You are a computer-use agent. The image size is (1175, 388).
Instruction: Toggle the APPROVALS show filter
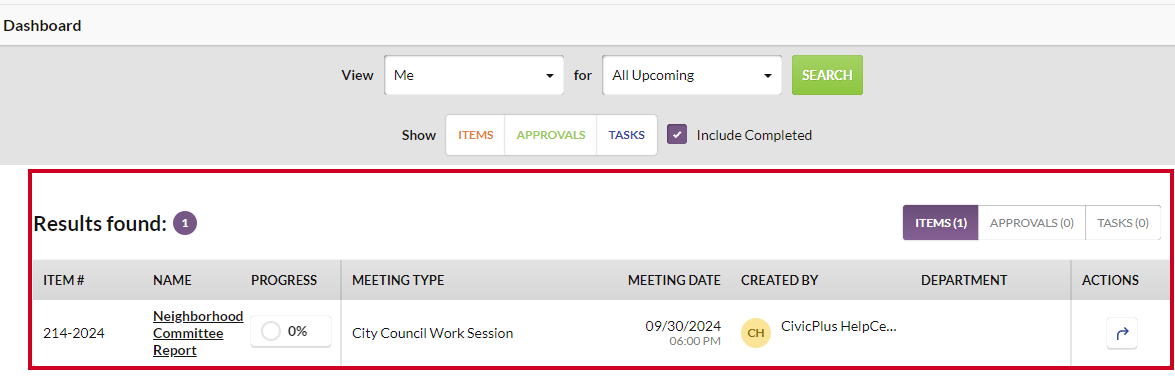551,135
